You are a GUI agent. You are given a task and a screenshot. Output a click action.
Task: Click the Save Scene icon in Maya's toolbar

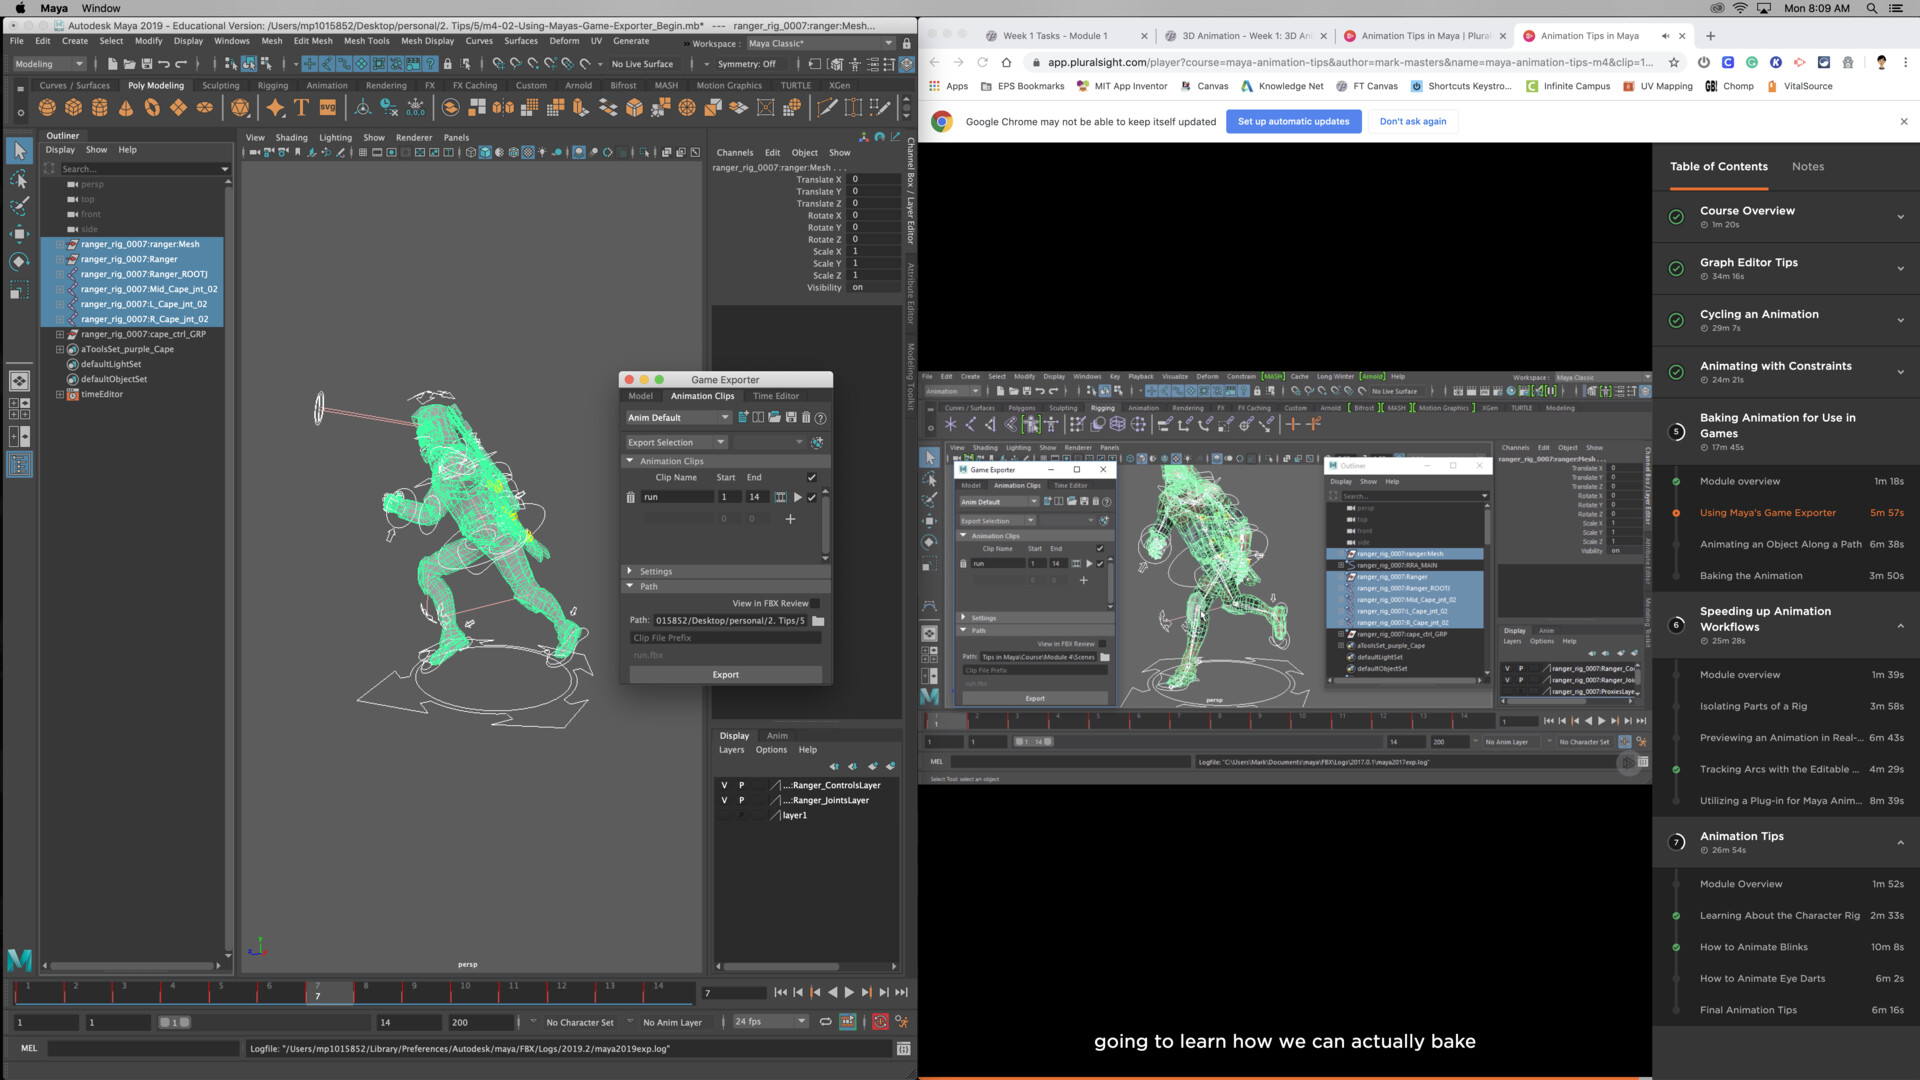(147, 65)
